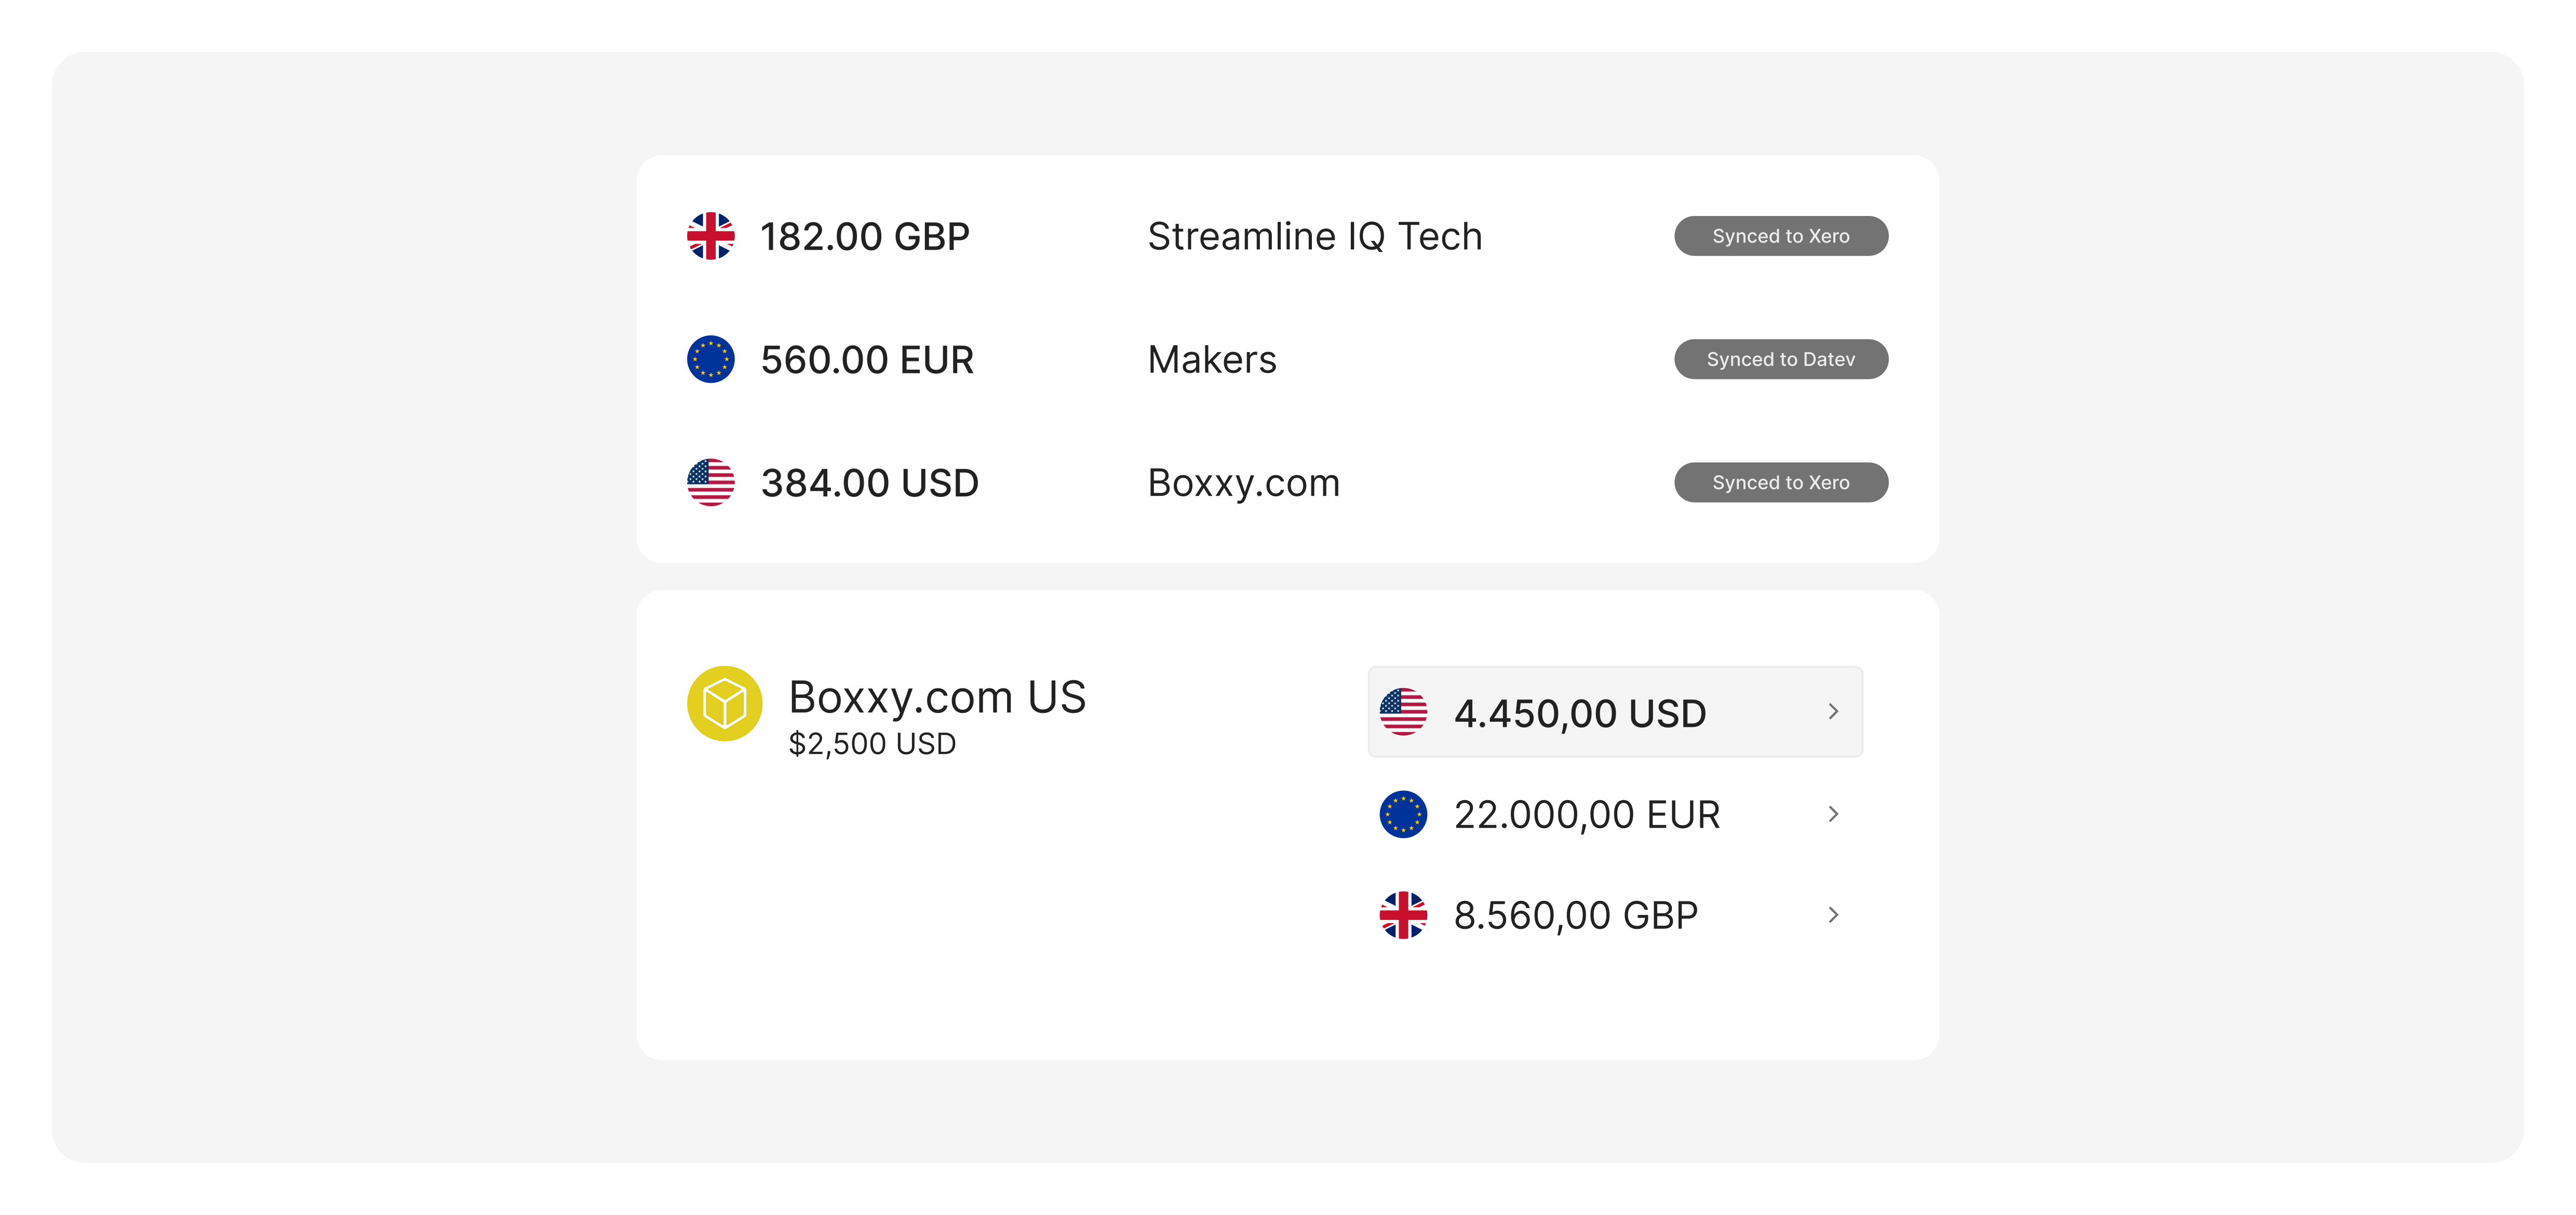Click the US flag beside 4.450,00 USD
The height and width of the screenshot is (1215, 2576).
click(x=1403, y=712)
